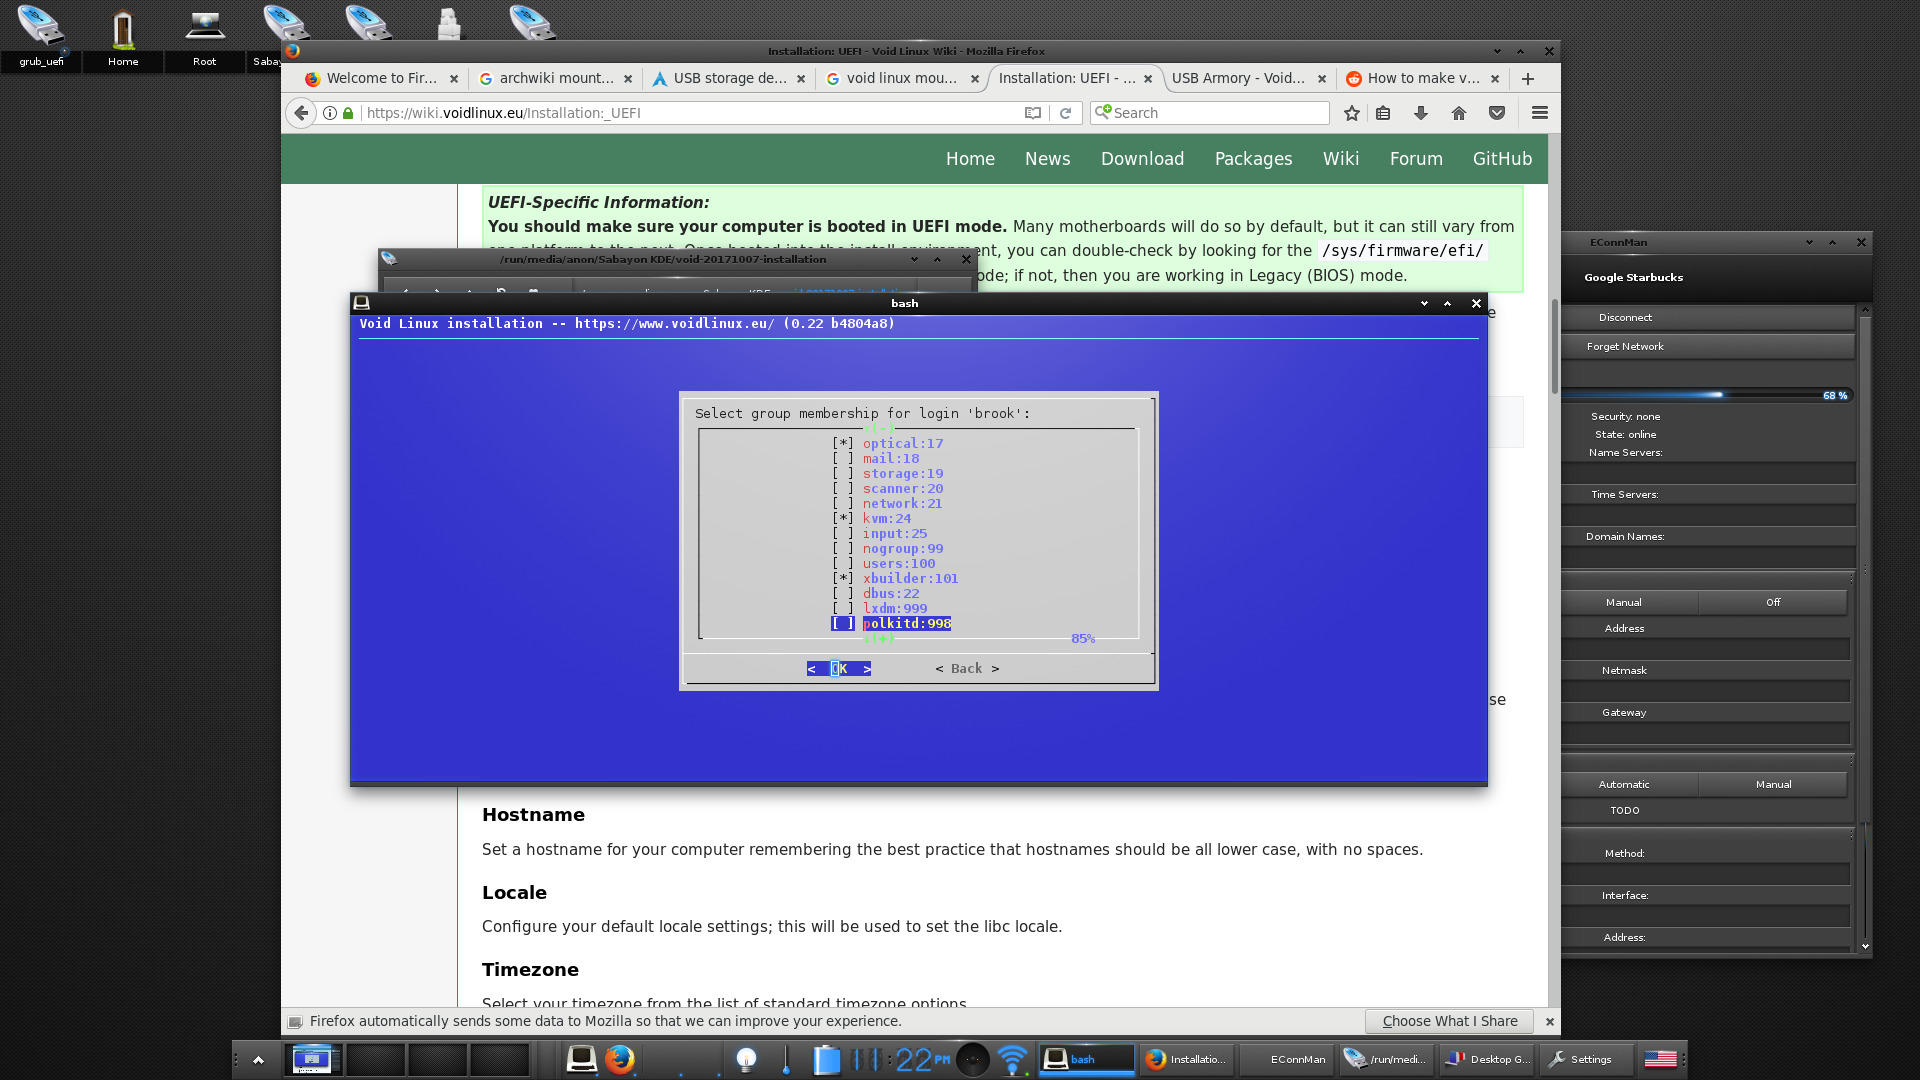This screenshot has height=1080, width=1920.
Task: Expand the taskbar up-arrow menu
Action: 258,1059
